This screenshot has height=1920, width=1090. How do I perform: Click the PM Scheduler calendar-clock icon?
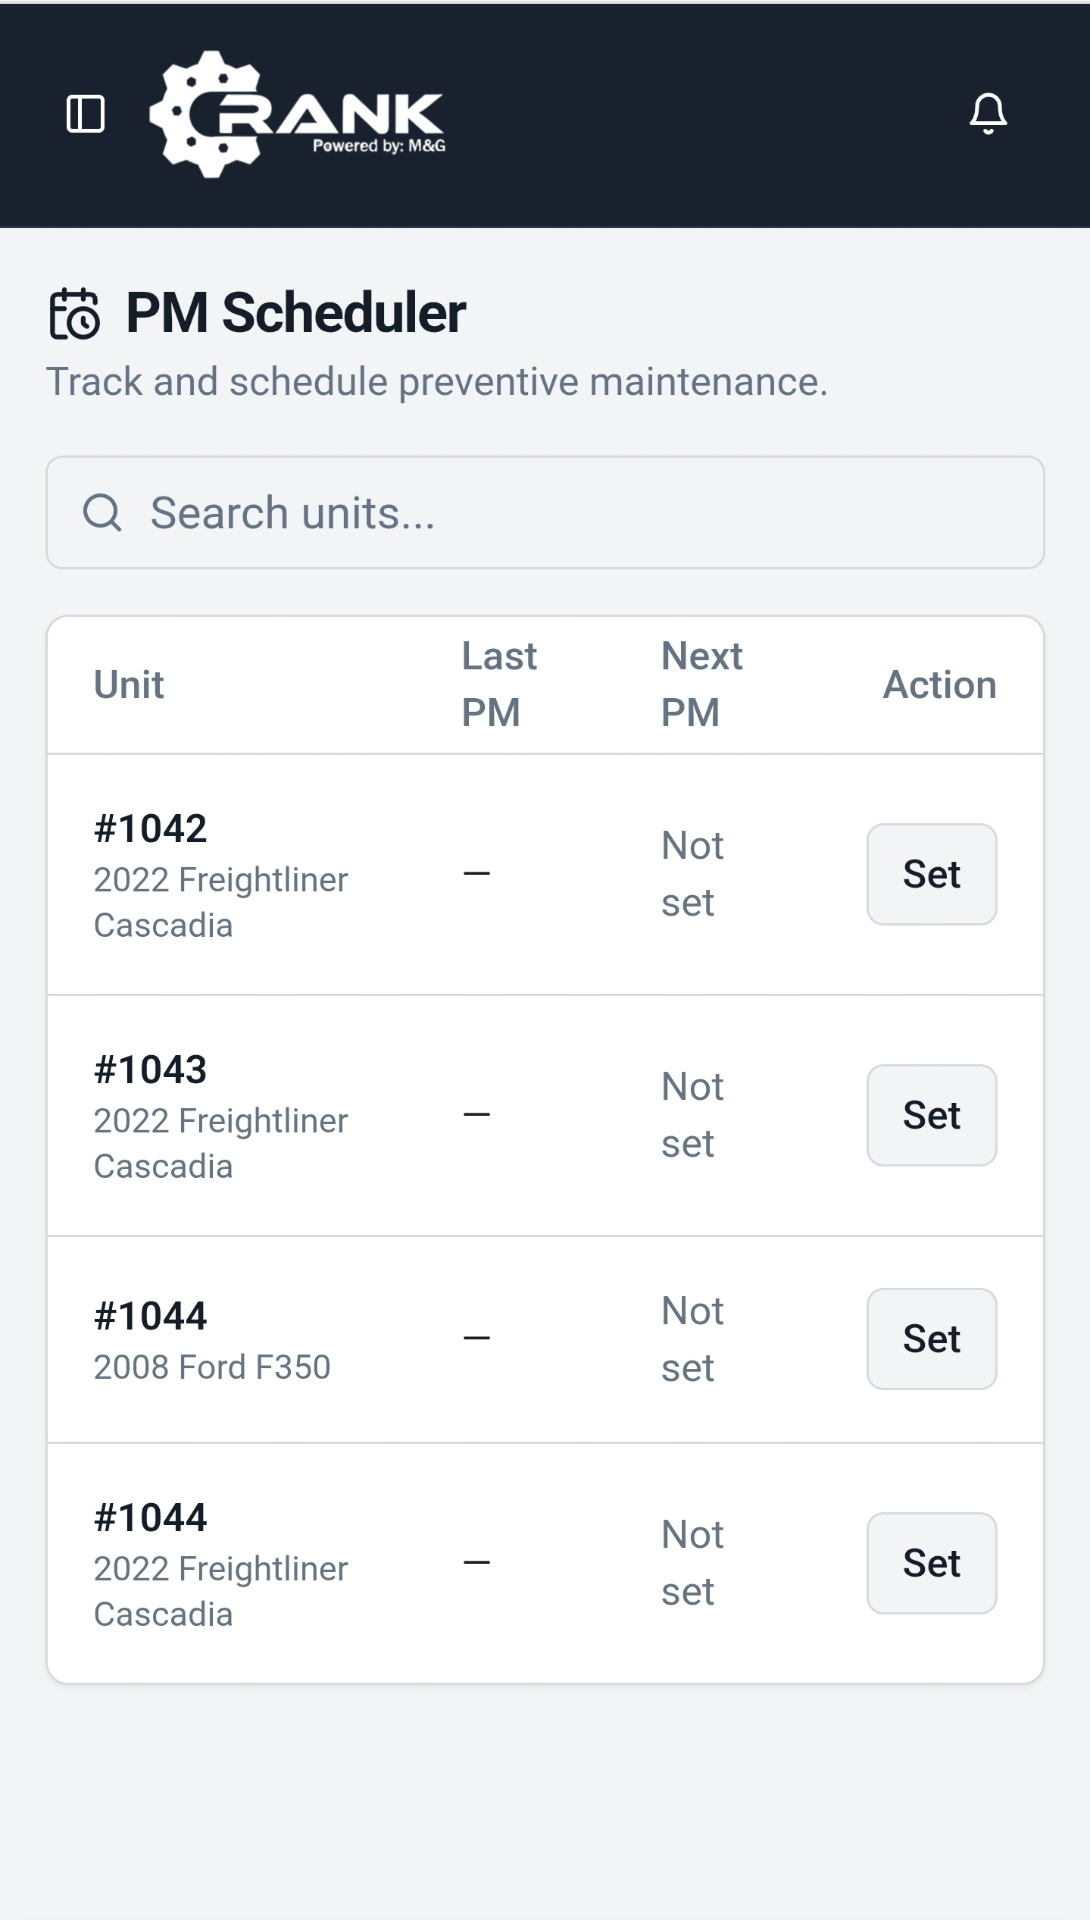(x=75, y=314)
